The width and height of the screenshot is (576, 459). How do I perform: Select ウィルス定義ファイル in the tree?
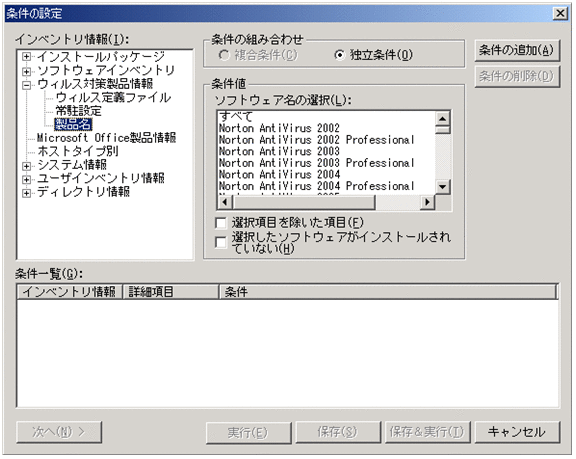113,97
